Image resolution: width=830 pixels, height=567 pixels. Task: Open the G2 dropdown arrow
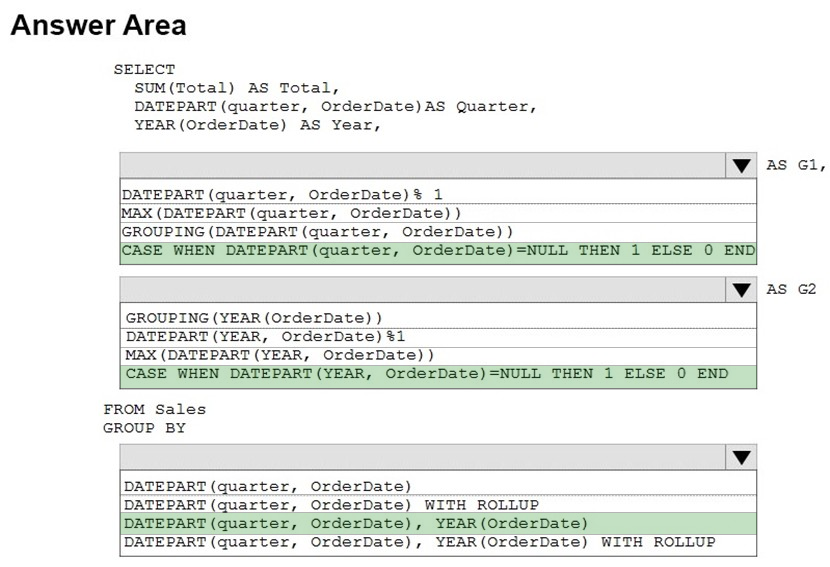[x=741, y=290]
